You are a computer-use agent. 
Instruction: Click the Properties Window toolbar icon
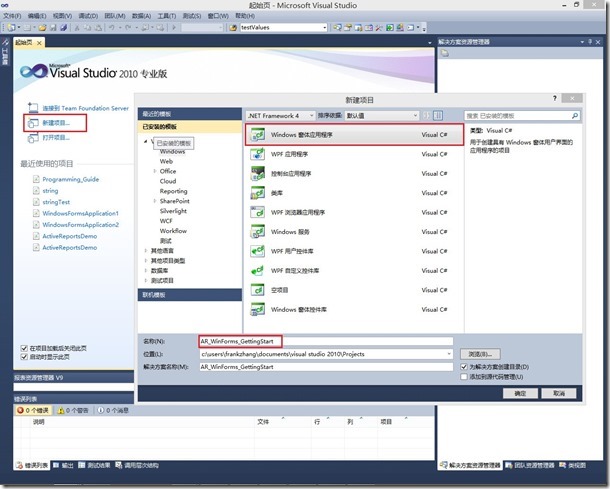tap(348, 28)
